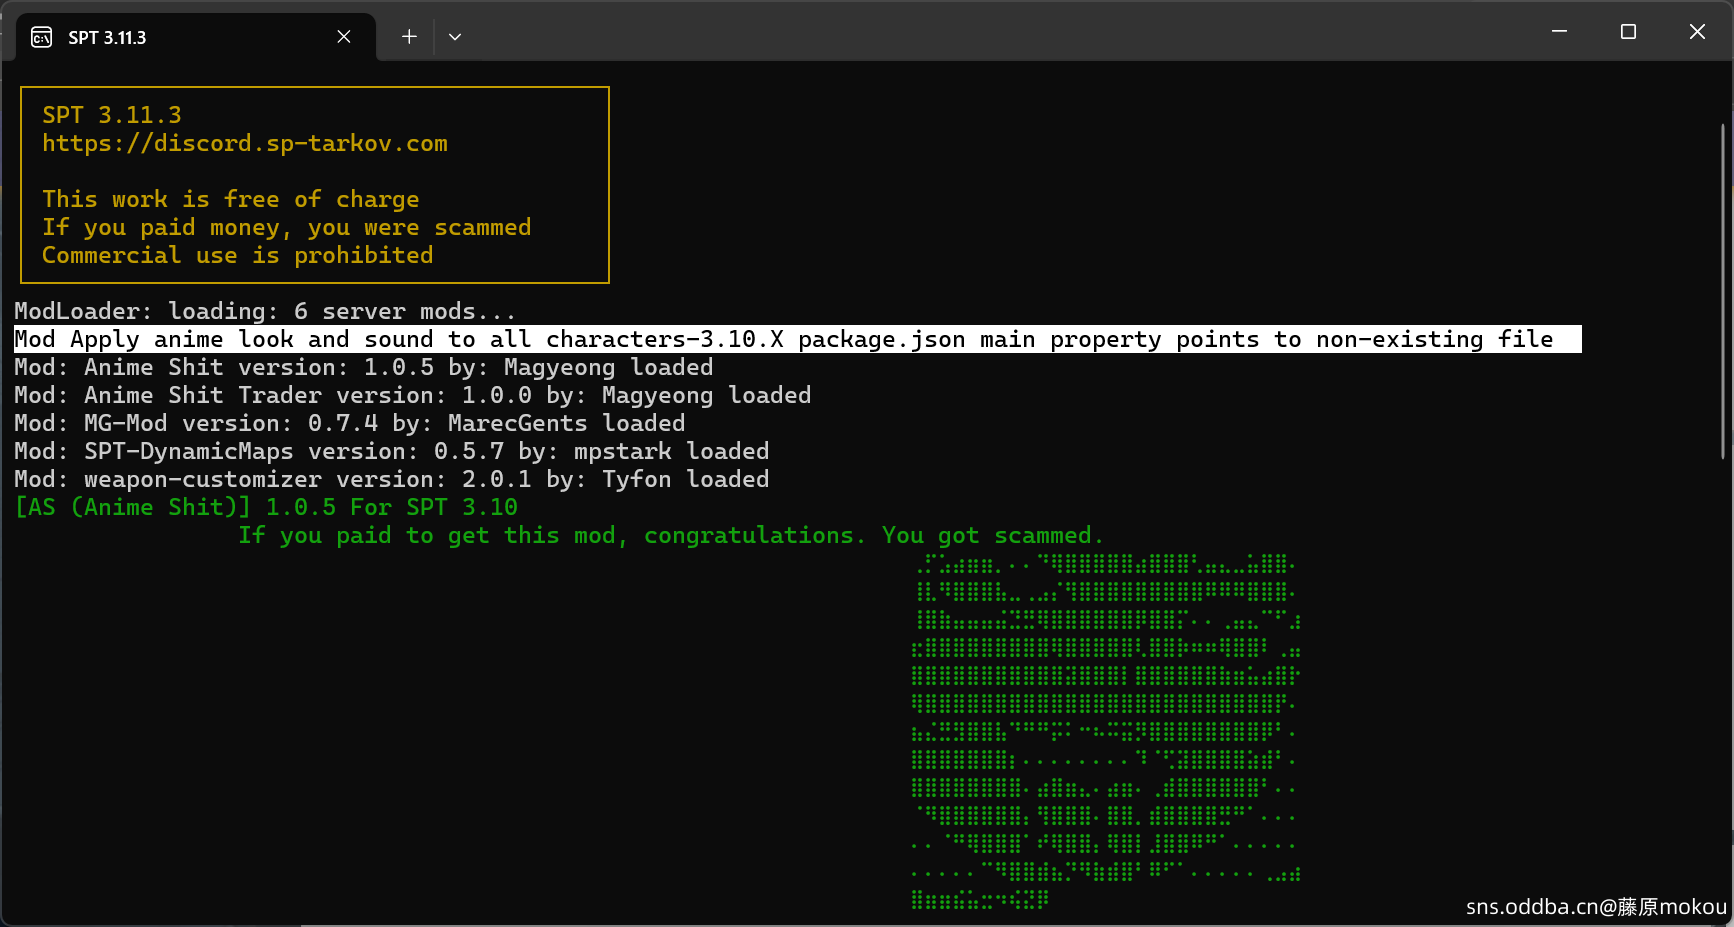Close the terminal window
Image resolution: width=1734 pixels, height=927 pixels.
(1697, 32)
